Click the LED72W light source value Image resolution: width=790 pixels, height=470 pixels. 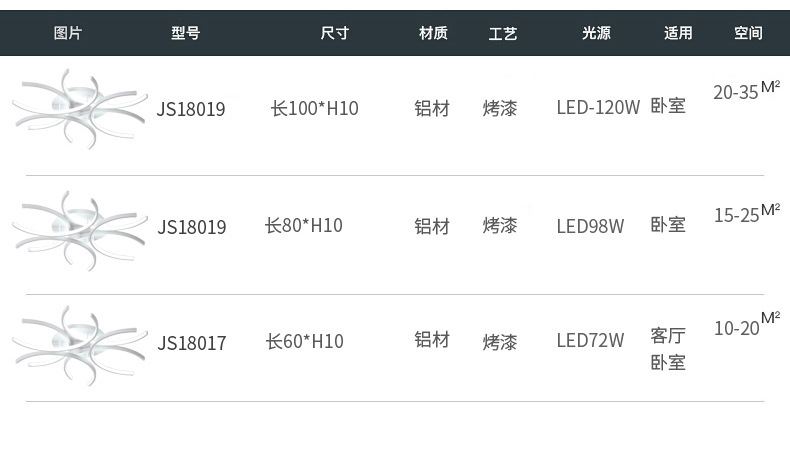point(590,341)
